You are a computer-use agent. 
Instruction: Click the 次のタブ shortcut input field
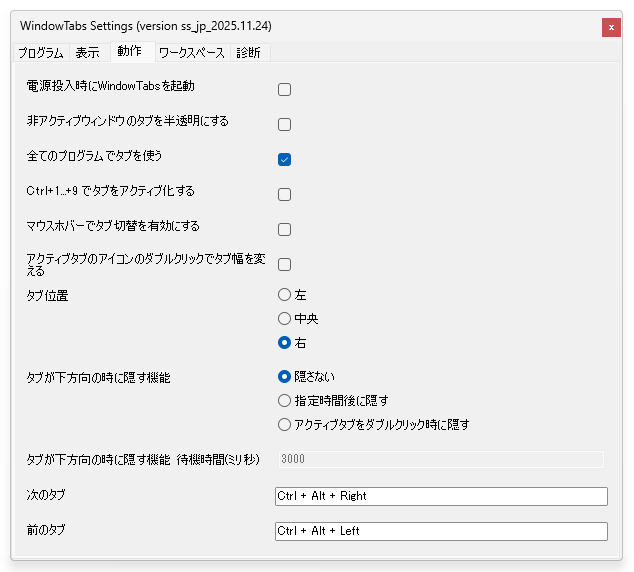(x=441, y=496)
